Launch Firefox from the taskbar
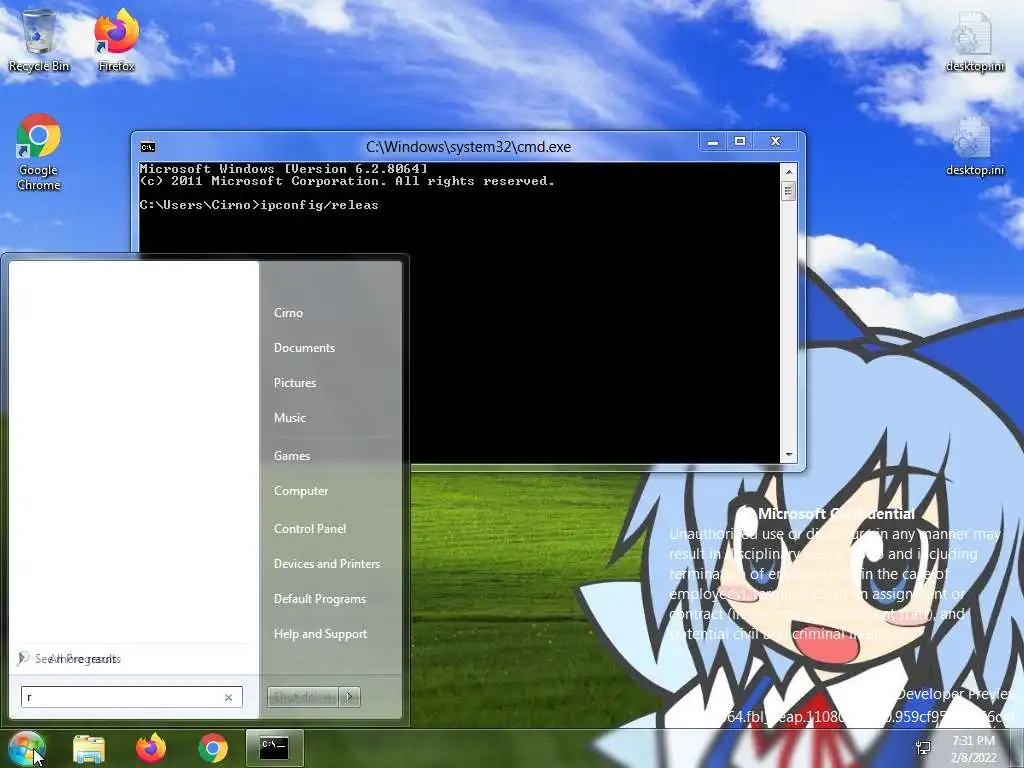This screenshot has height=768, width=1024. click(151, 748)
